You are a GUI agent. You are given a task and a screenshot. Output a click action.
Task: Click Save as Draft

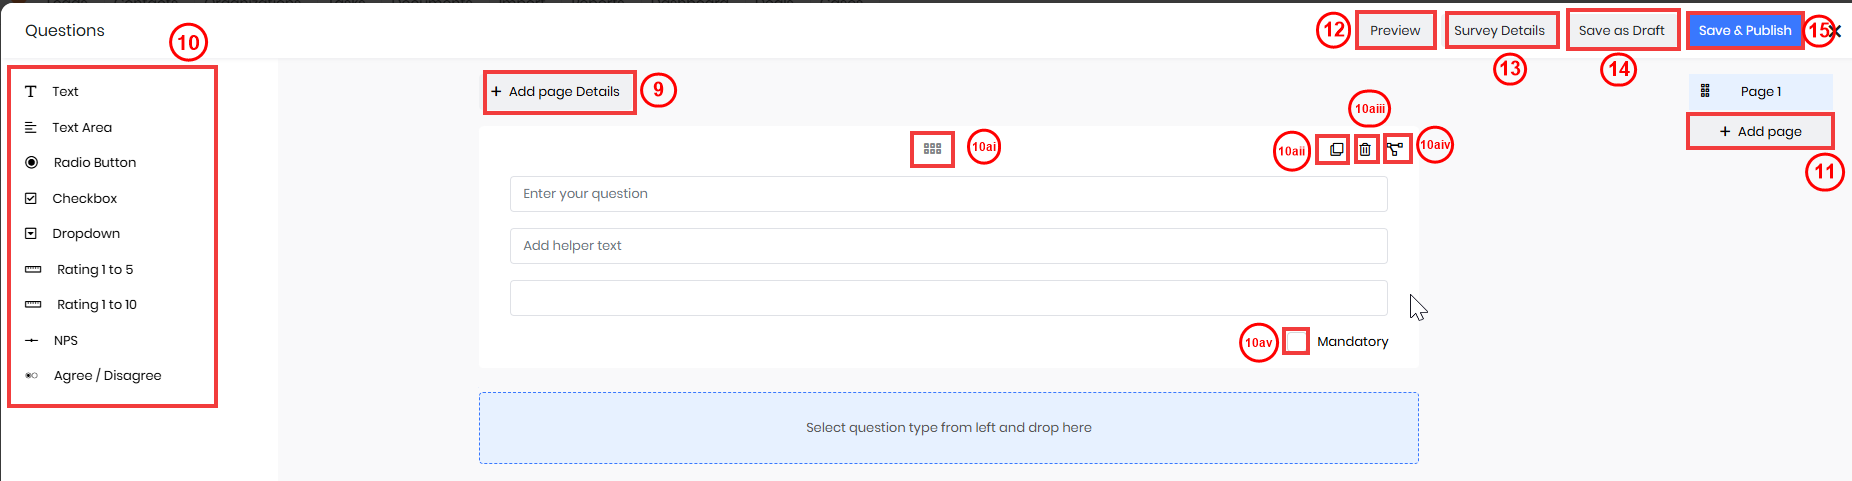pyautogui.click(x=1621, y=30)
